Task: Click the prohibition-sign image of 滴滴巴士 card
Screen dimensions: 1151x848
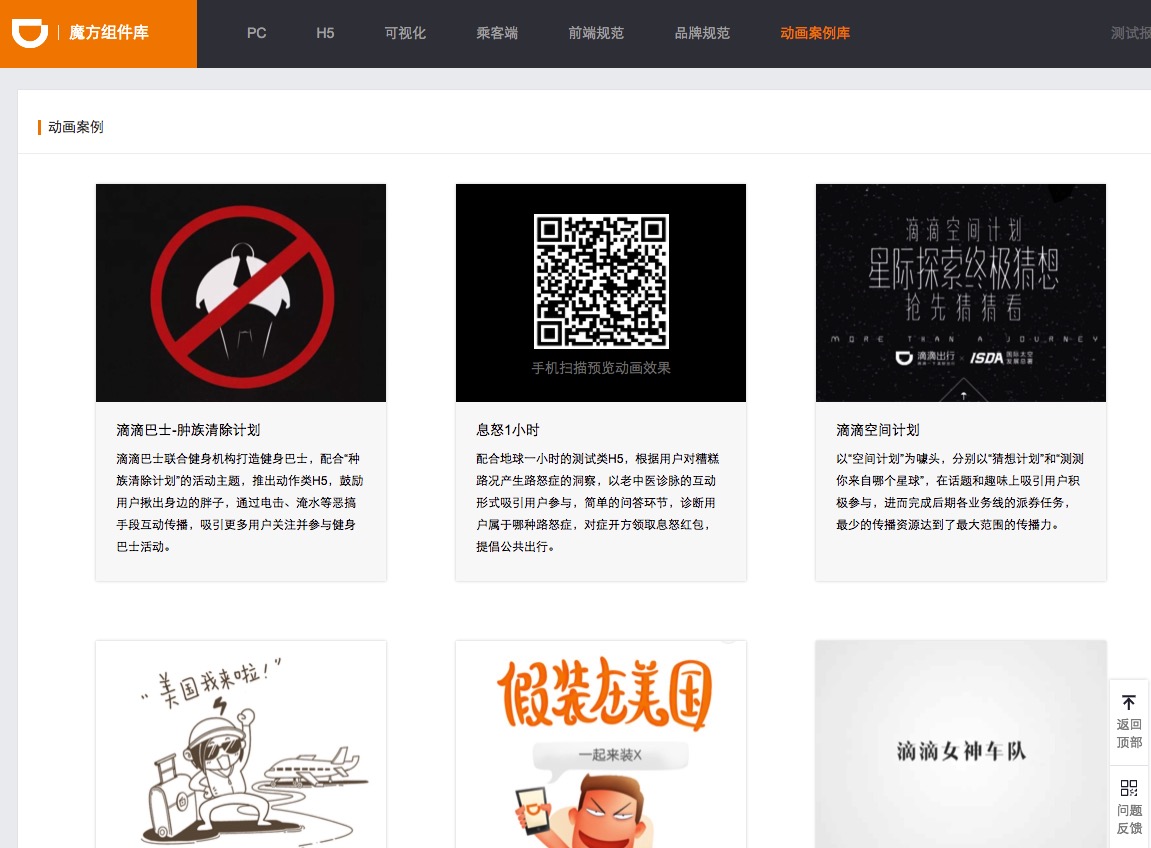Action: (x=240, y=292)
